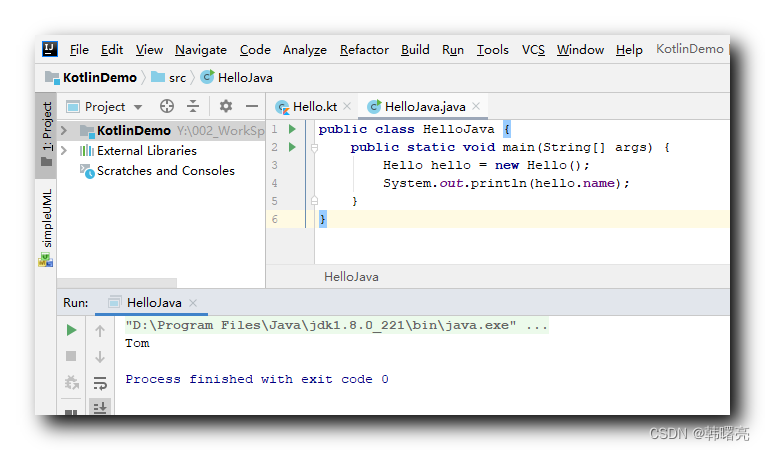The height and width of the screenshot is (450, 765).
Task: Close the HelloJava.java tab
Action: (x=476, y=106)
